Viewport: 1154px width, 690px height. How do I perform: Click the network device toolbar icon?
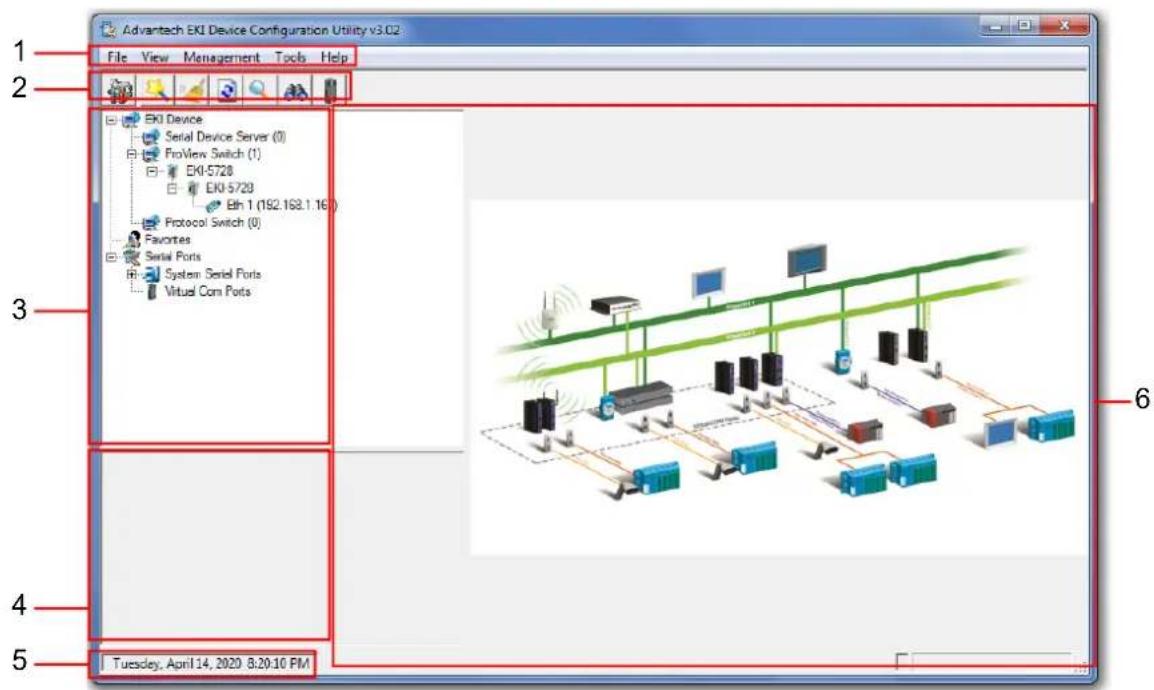(120, 89)
